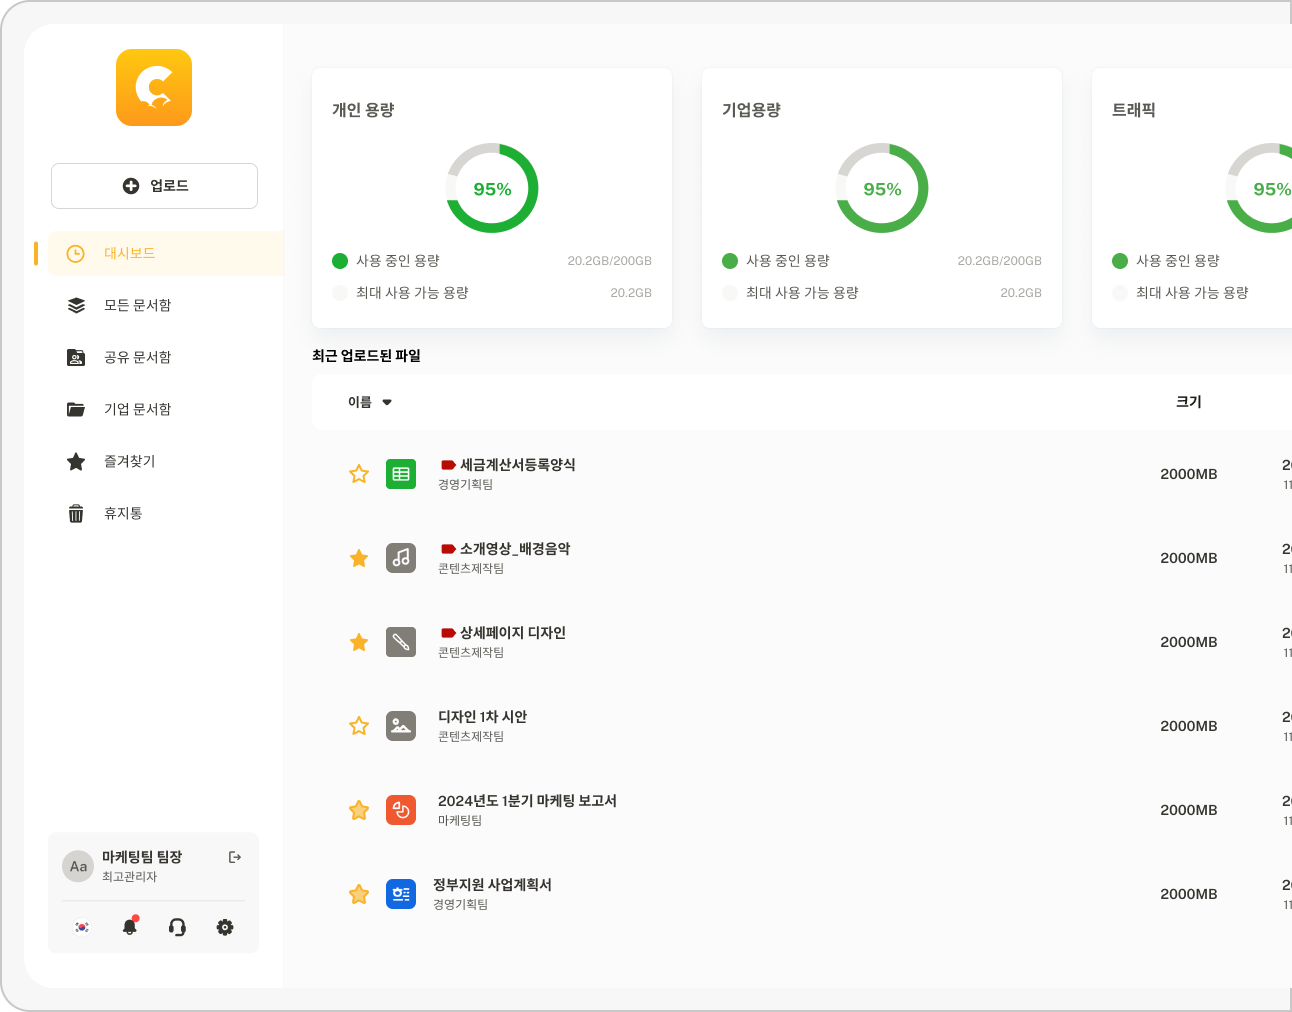The width and height of the screenshot is (1292, 1012).
Task: Click 20.2GB/200GB value in 개인 용량
Action: (610, 261)
